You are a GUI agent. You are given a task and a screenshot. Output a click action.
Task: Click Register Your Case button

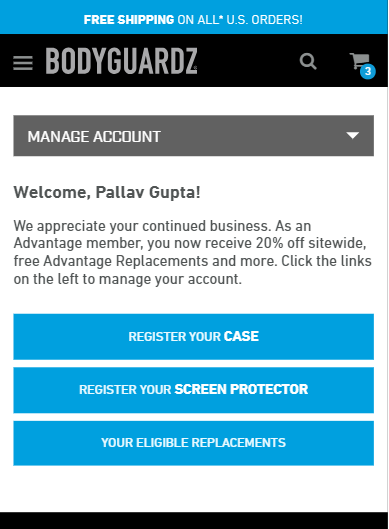[x=194, y=337]
